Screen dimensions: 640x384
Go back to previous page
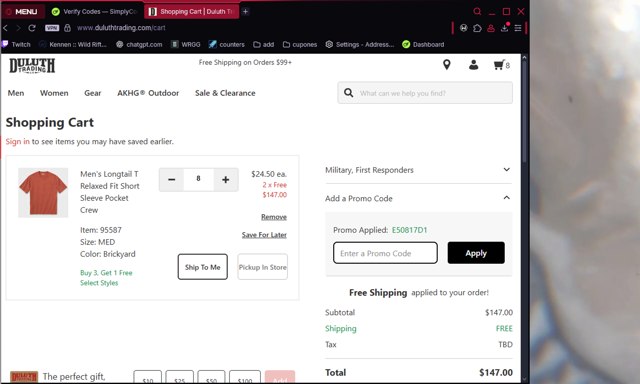(x=5, y=28)
